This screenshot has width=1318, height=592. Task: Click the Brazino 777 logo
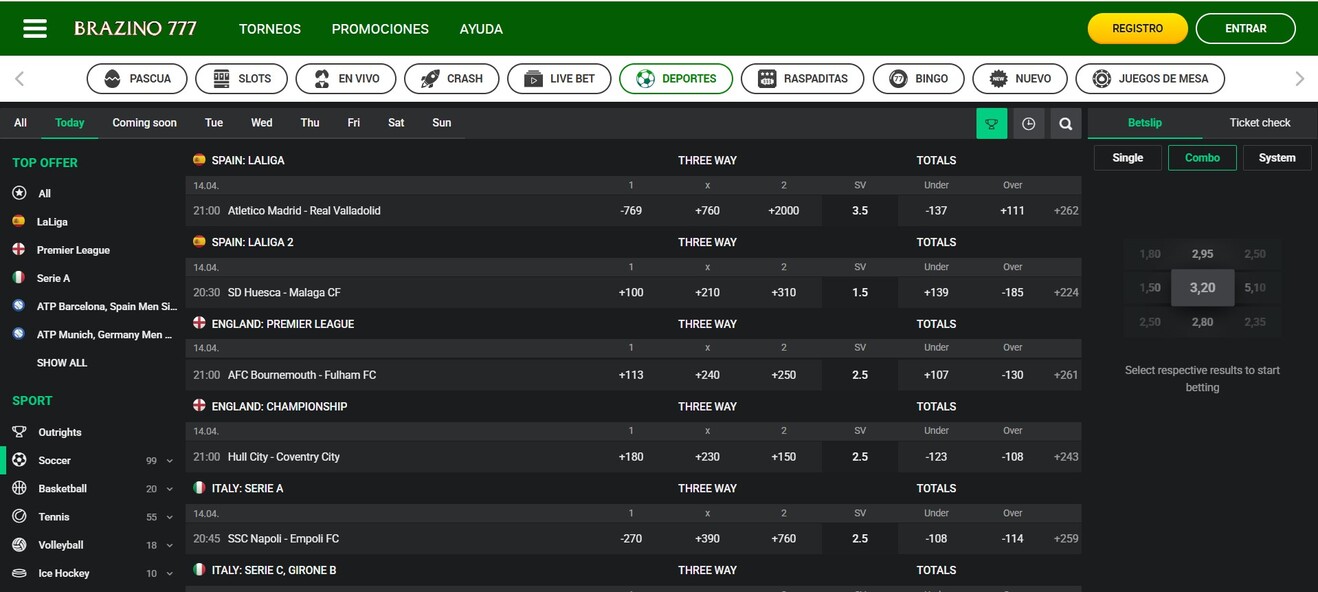(135, 28)
